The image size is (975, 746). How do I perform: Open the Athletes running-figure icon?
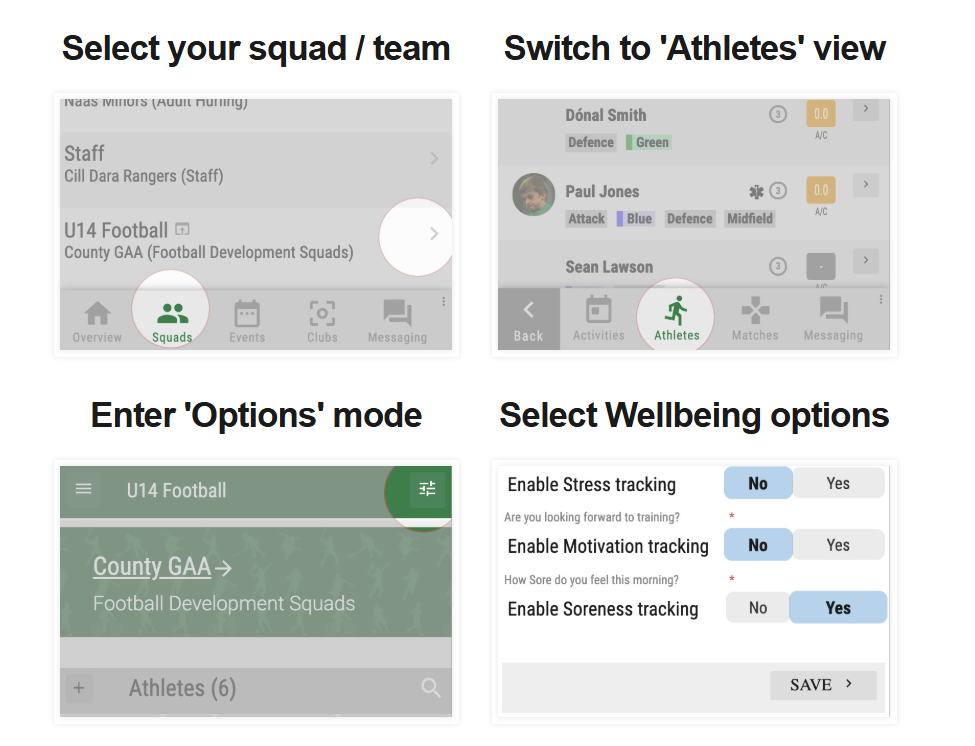click(677, 311)
